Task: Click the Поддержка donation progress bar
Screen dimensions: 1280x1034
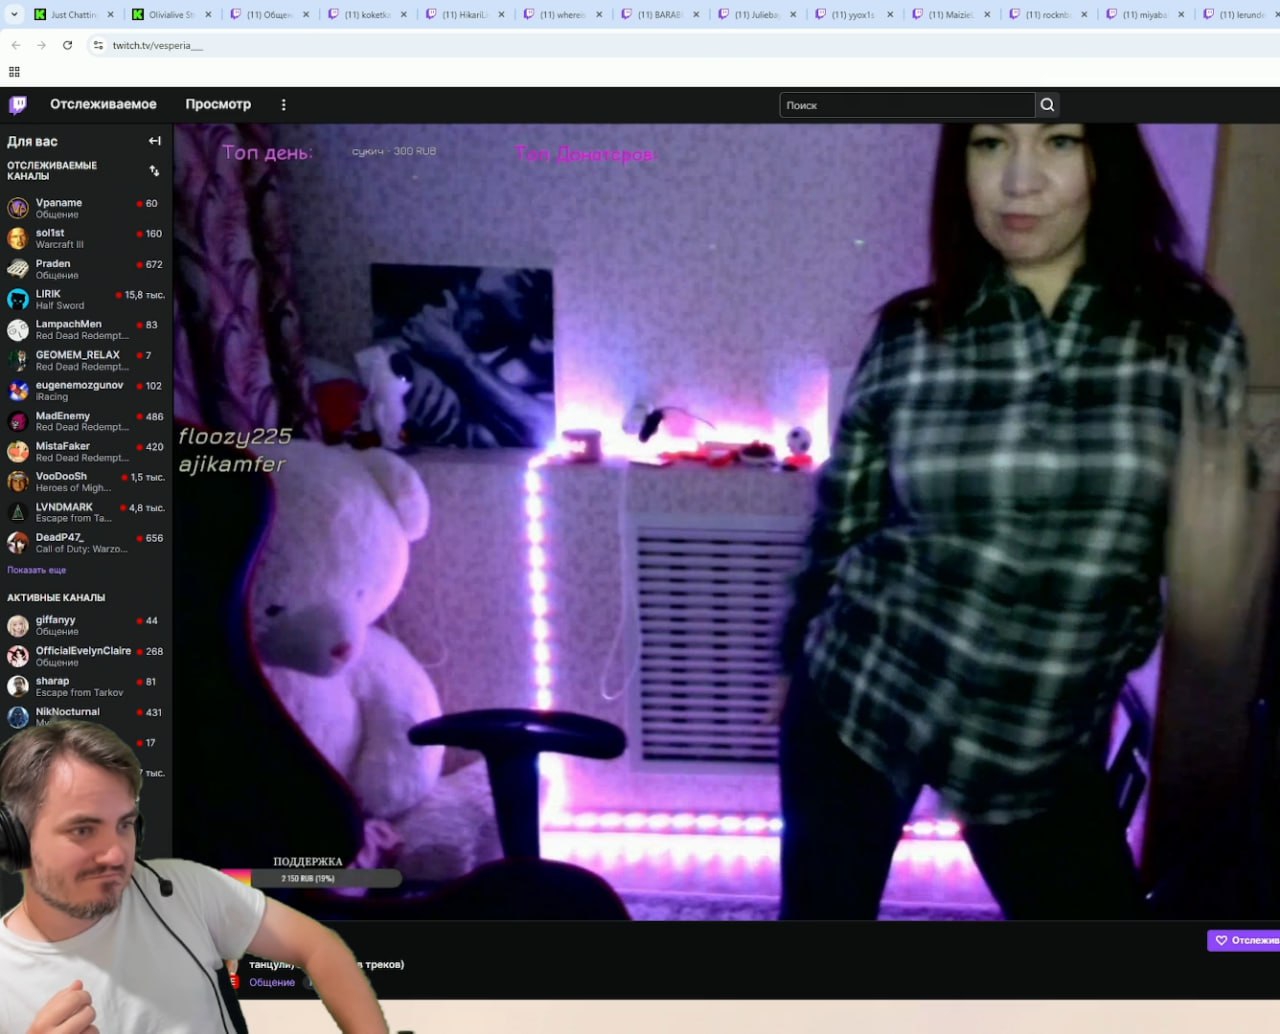Action: pos(310,878)
